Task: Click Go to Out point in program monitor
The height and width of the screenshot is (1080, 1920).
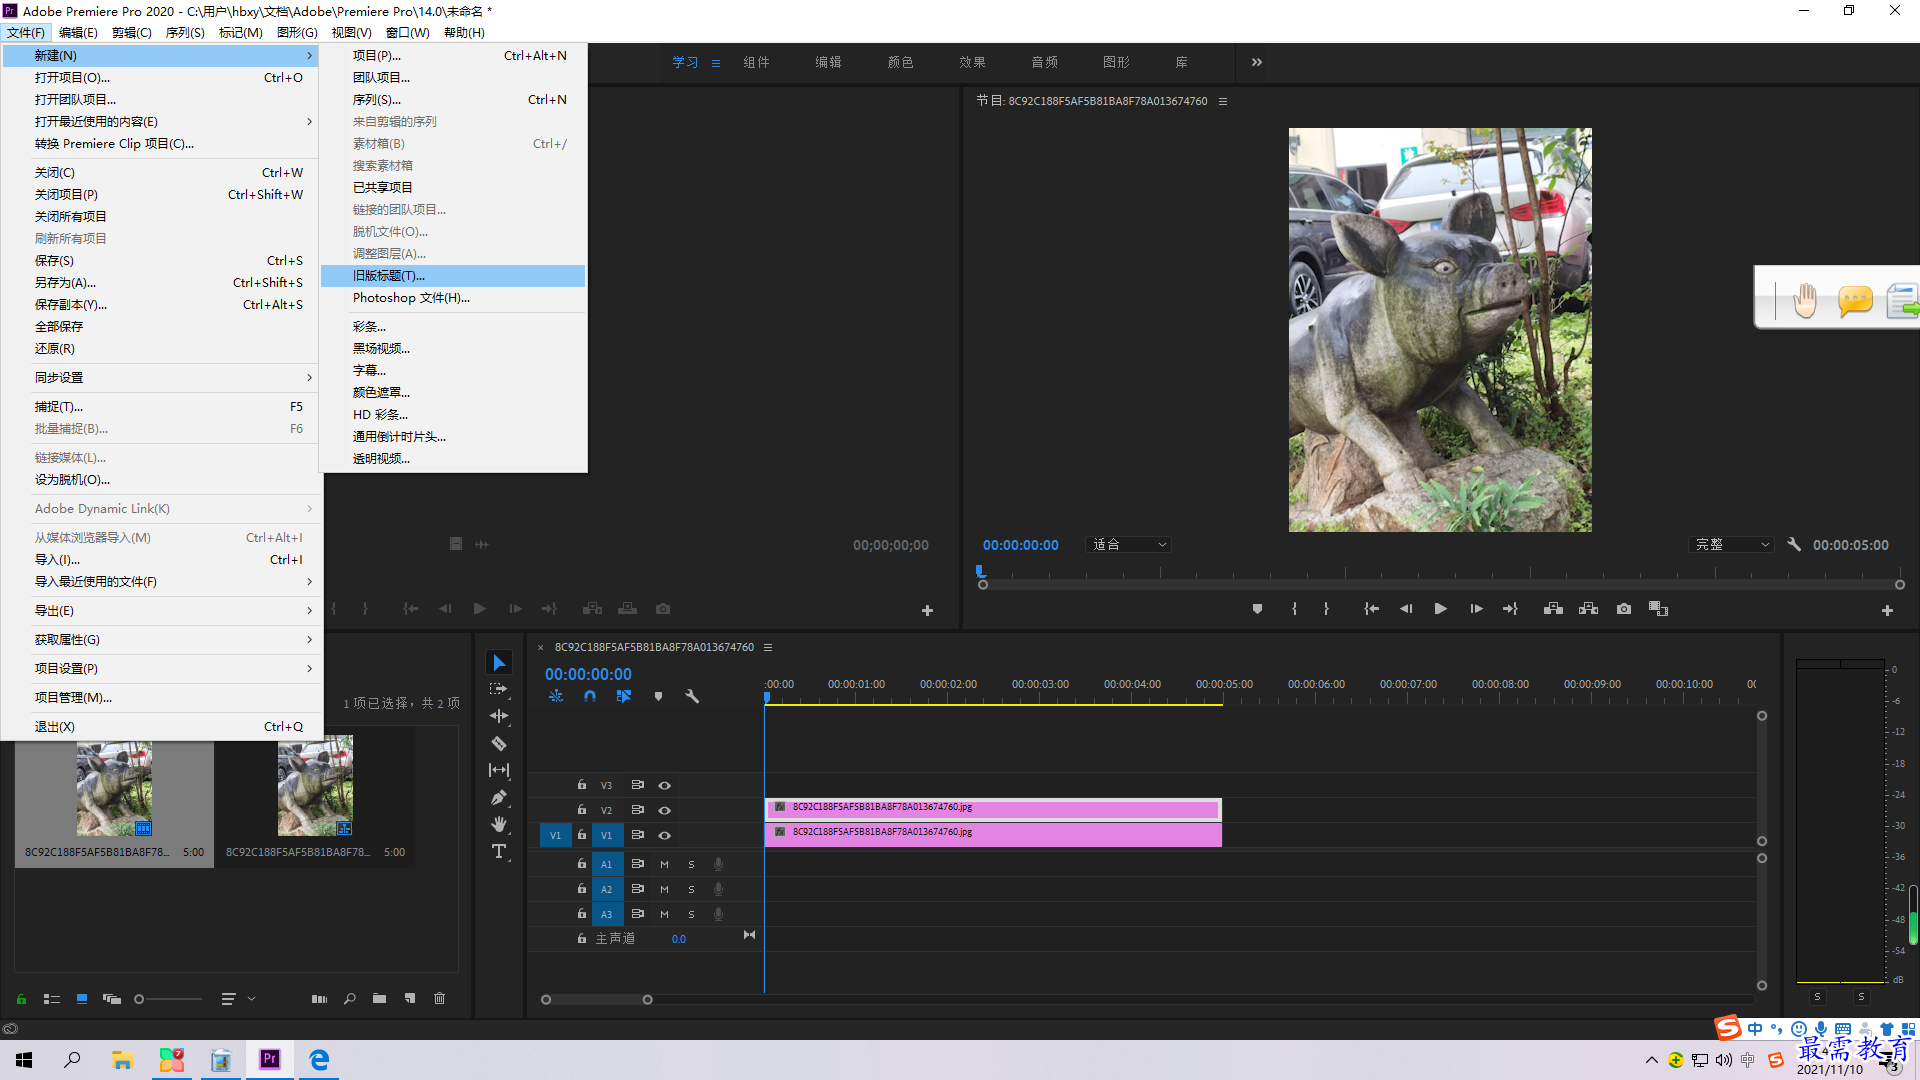Action: [1510, 609]
